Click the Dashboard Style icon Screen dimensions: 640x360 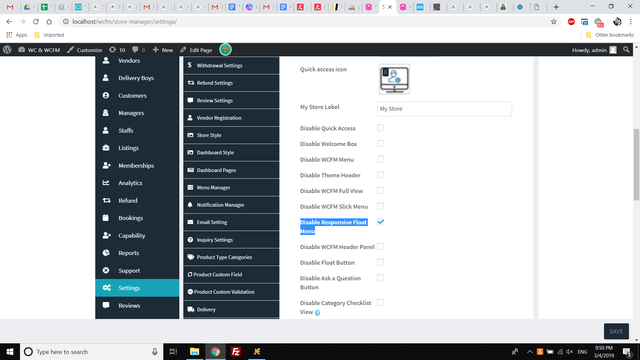(190, 153)
